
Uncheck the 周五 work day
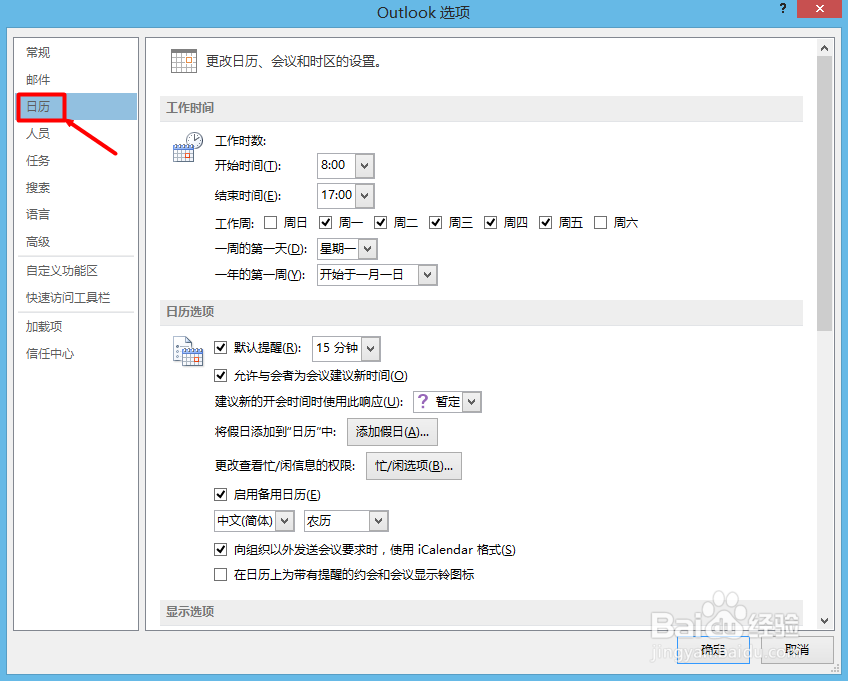point(545,222)
